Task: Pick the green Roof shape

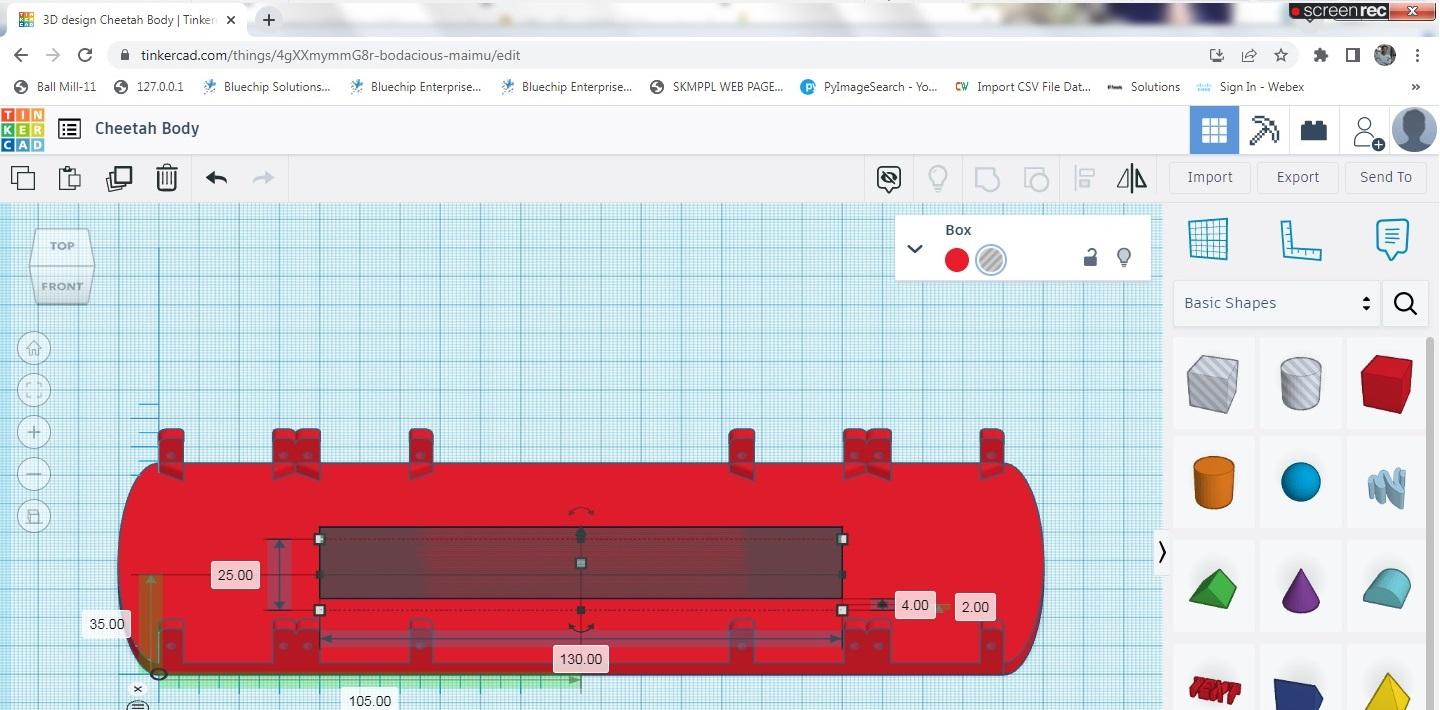Action: coord(1212,587)
